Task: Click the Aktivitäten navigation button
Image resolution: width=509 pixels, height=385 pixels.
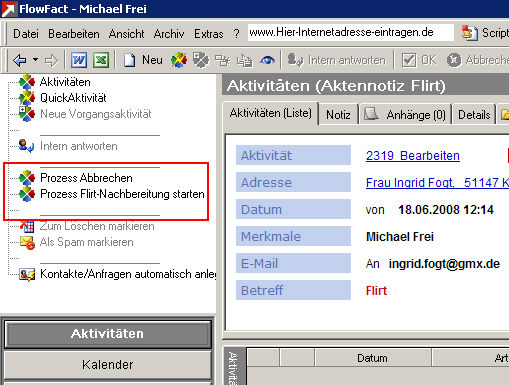Action: [107, 334]
